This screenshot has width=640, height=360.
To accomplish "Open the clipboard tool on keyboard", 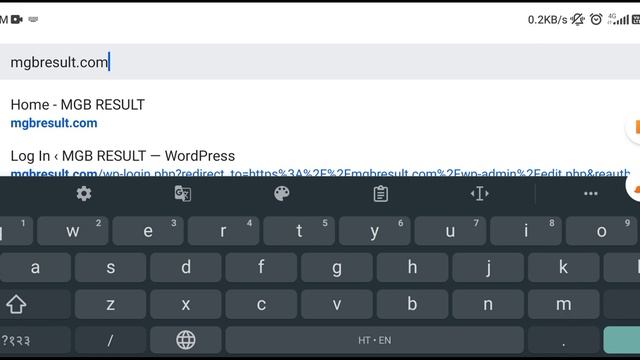I will tap(380, 194).
